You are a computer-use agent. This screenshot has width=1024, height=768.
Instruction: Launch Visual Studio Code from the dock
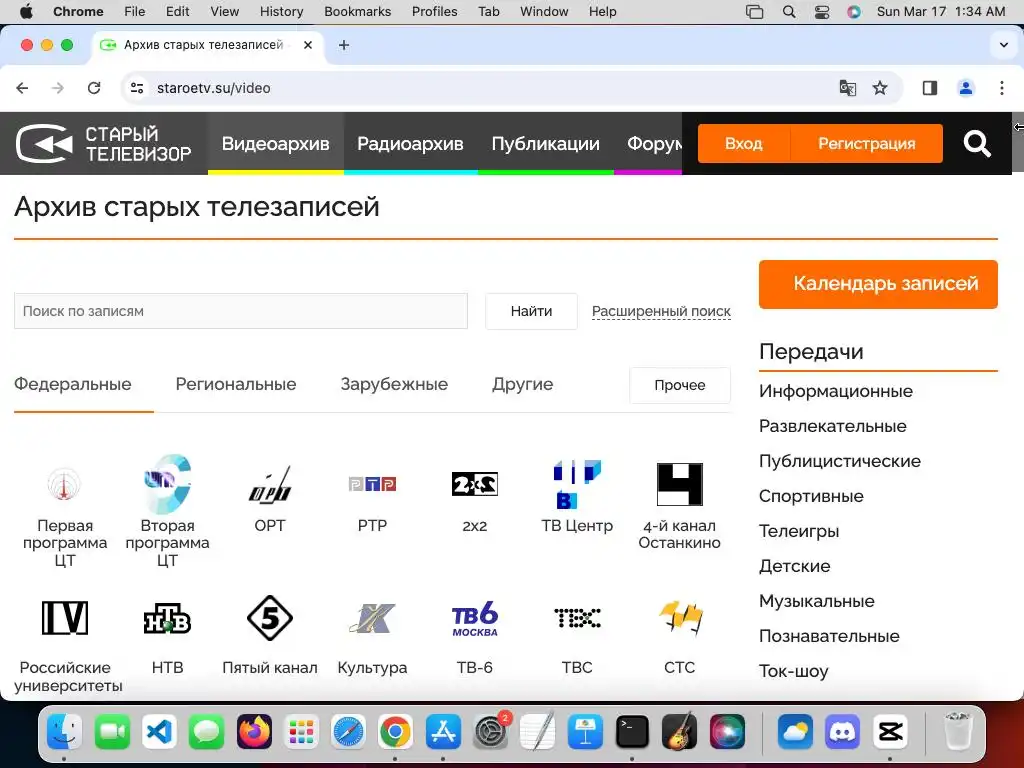[159, 731]
